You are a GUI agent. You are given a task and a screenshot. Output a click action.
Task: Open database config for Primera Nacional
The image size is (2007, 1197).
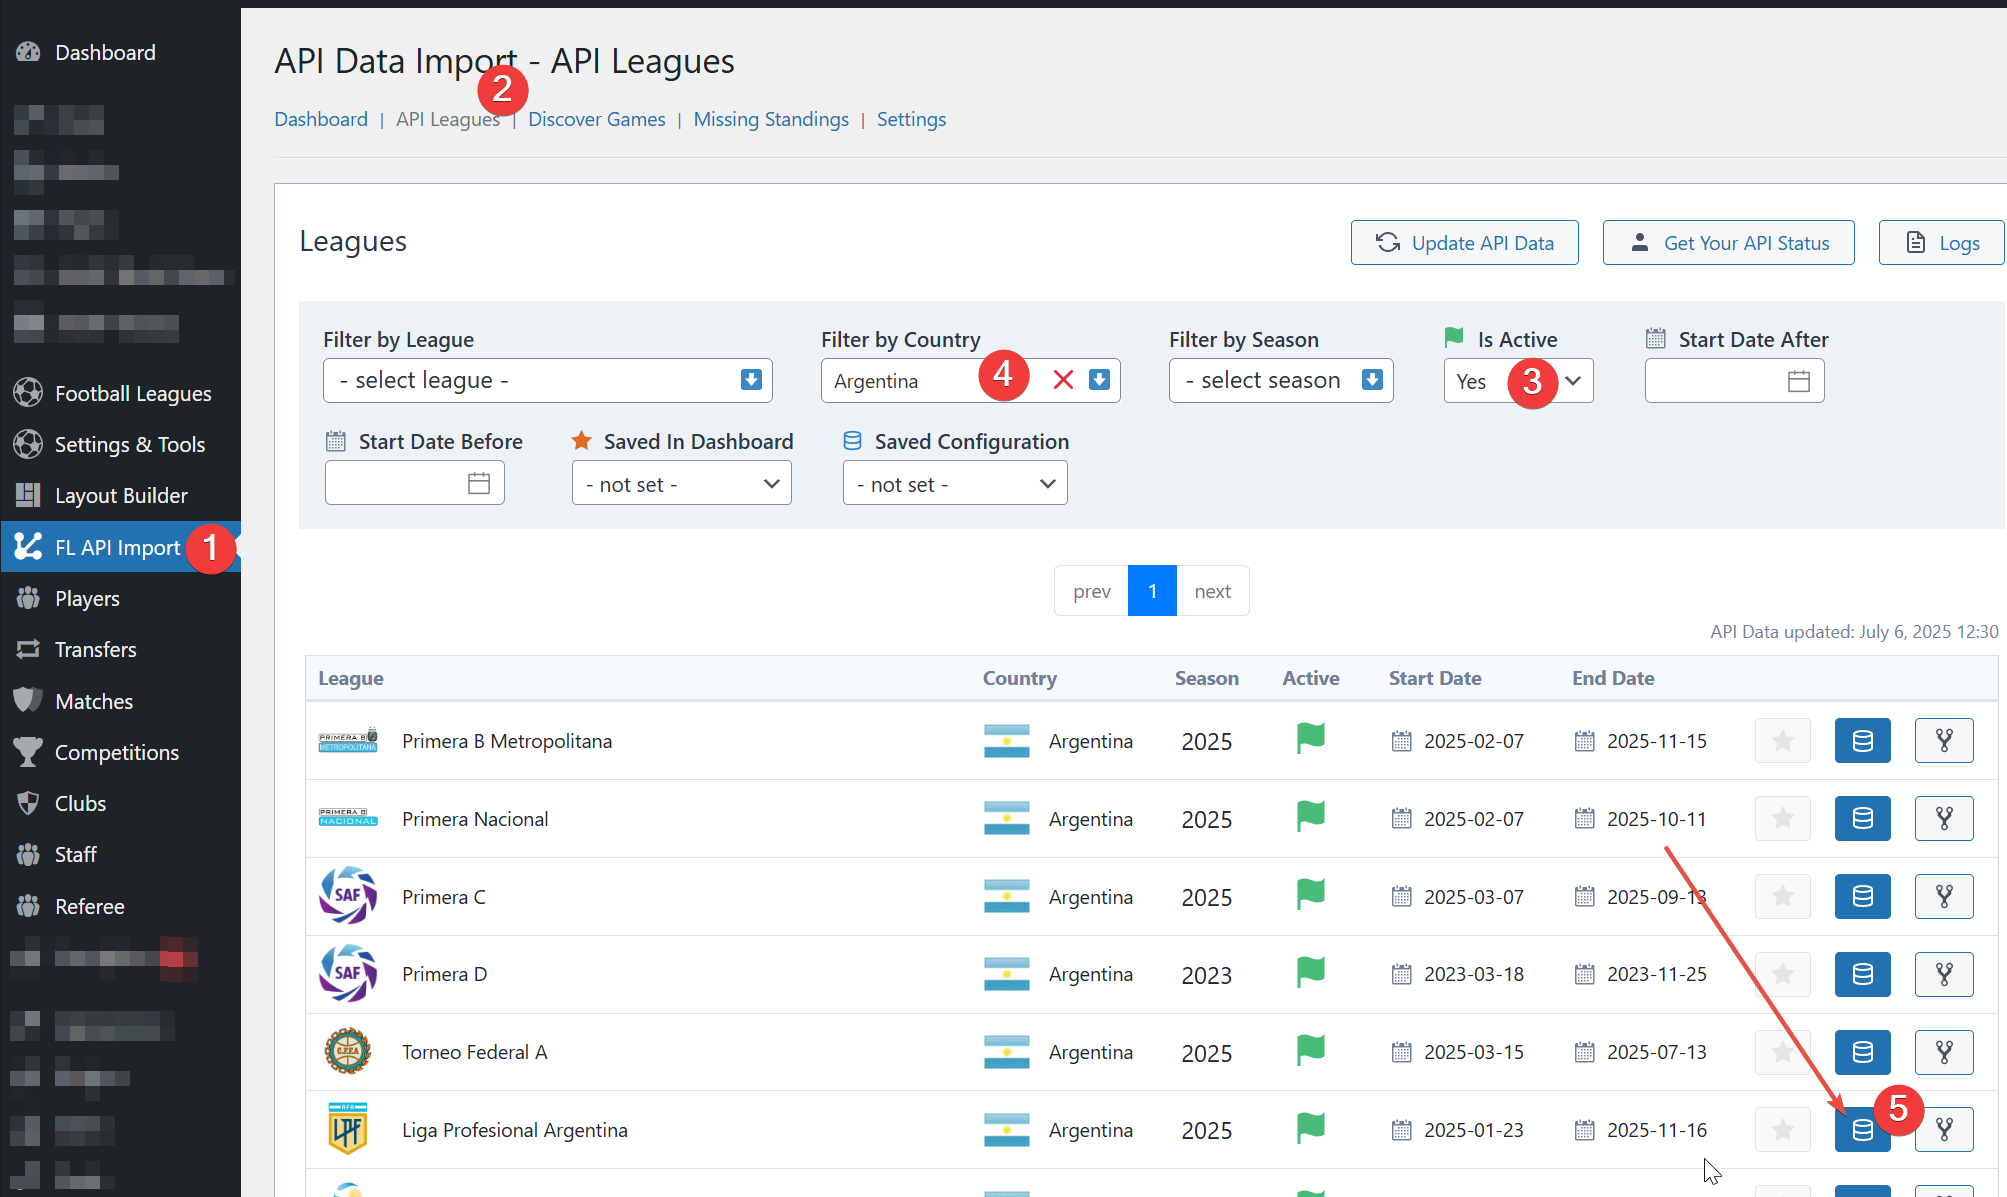[1862, 818]
